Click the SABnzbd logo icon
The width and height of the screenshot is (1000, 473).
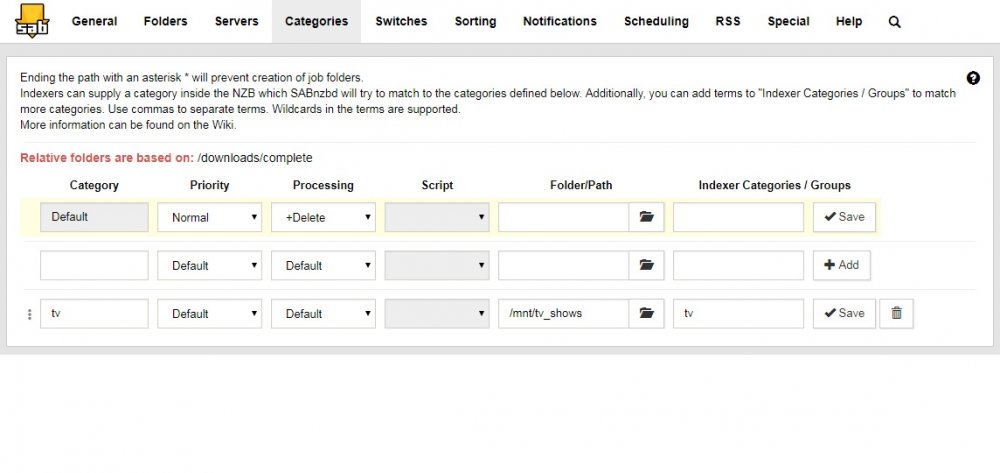point(32,21)
